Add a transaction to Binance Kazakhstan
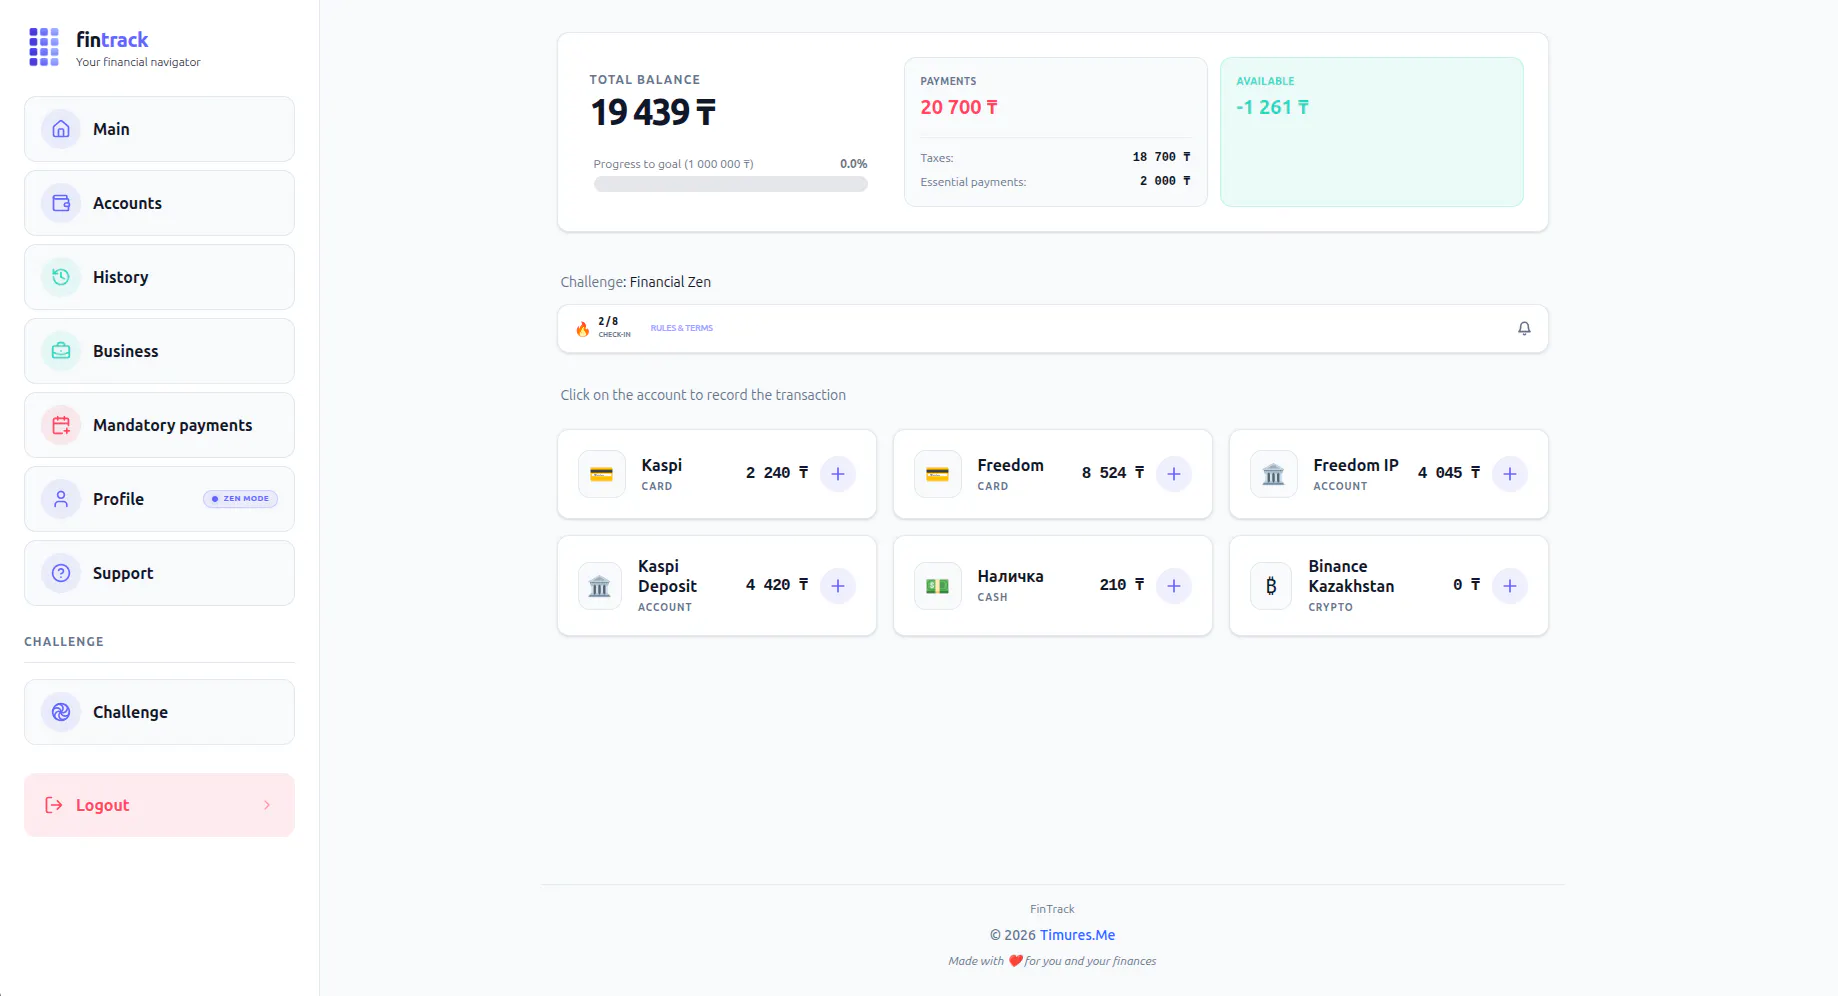Viewport: 1838px width, 996px height. click(x=1510, y=586)
